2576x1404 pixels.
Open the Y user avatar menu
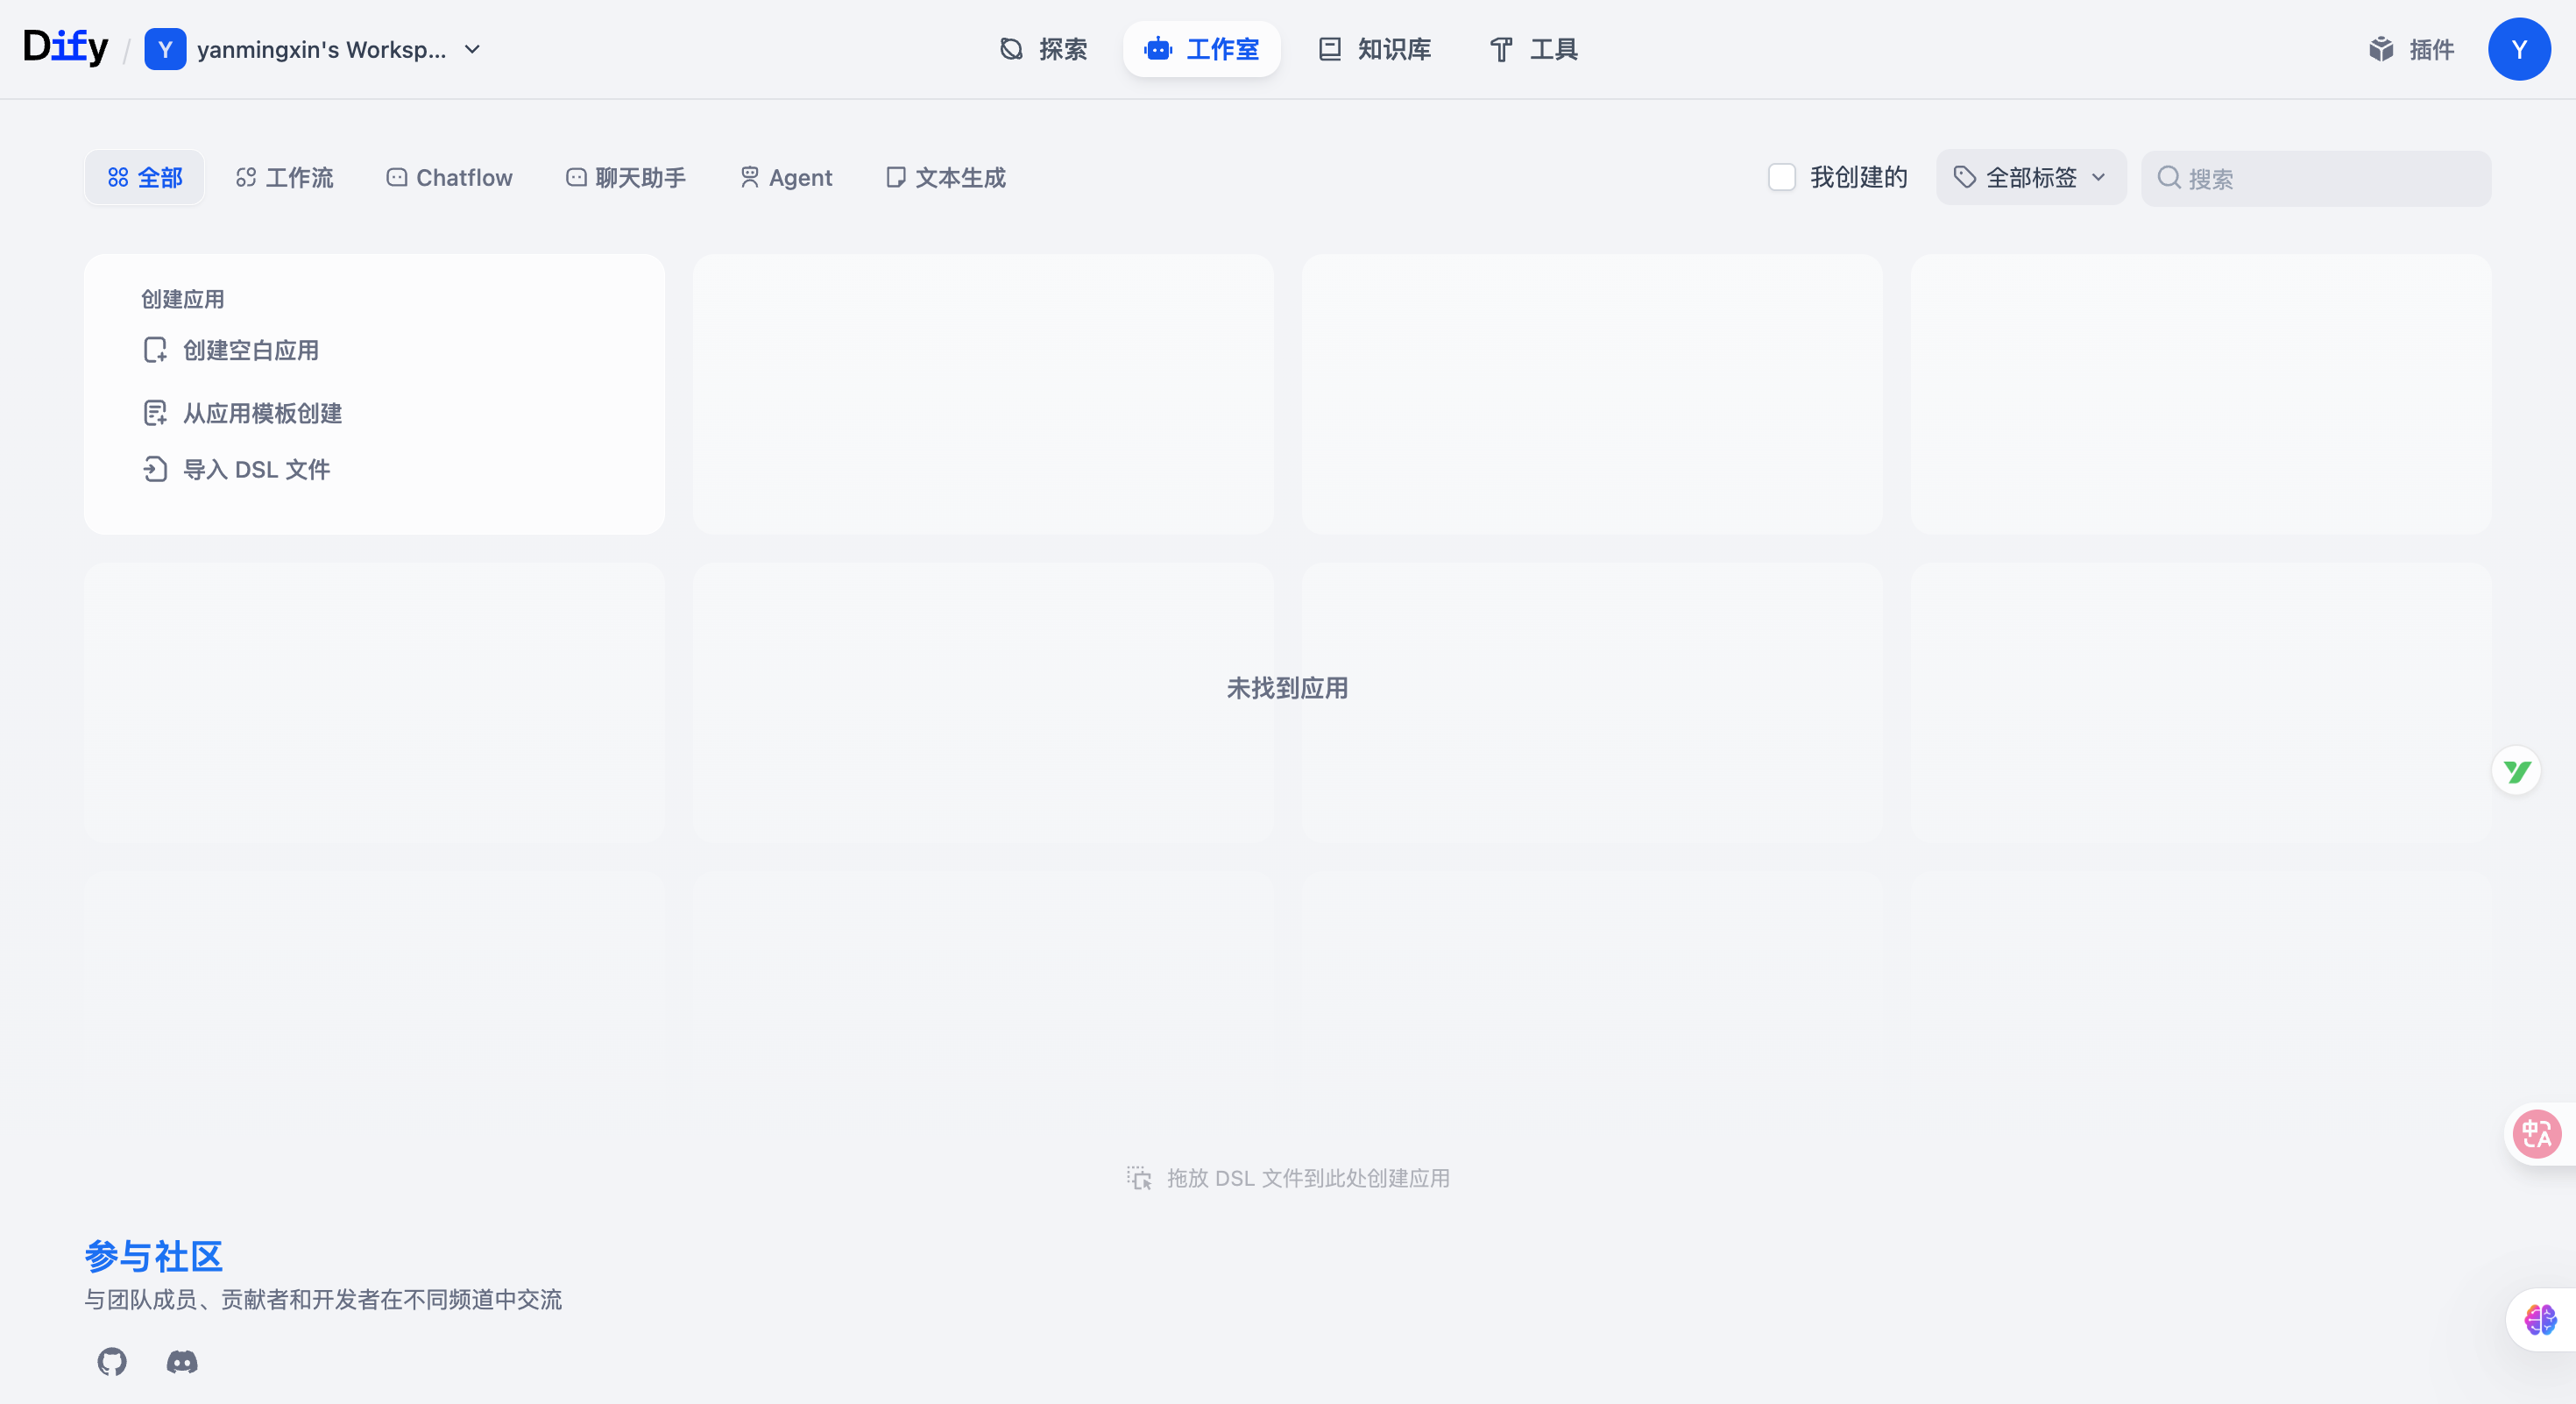click(x=2518, y=49)
